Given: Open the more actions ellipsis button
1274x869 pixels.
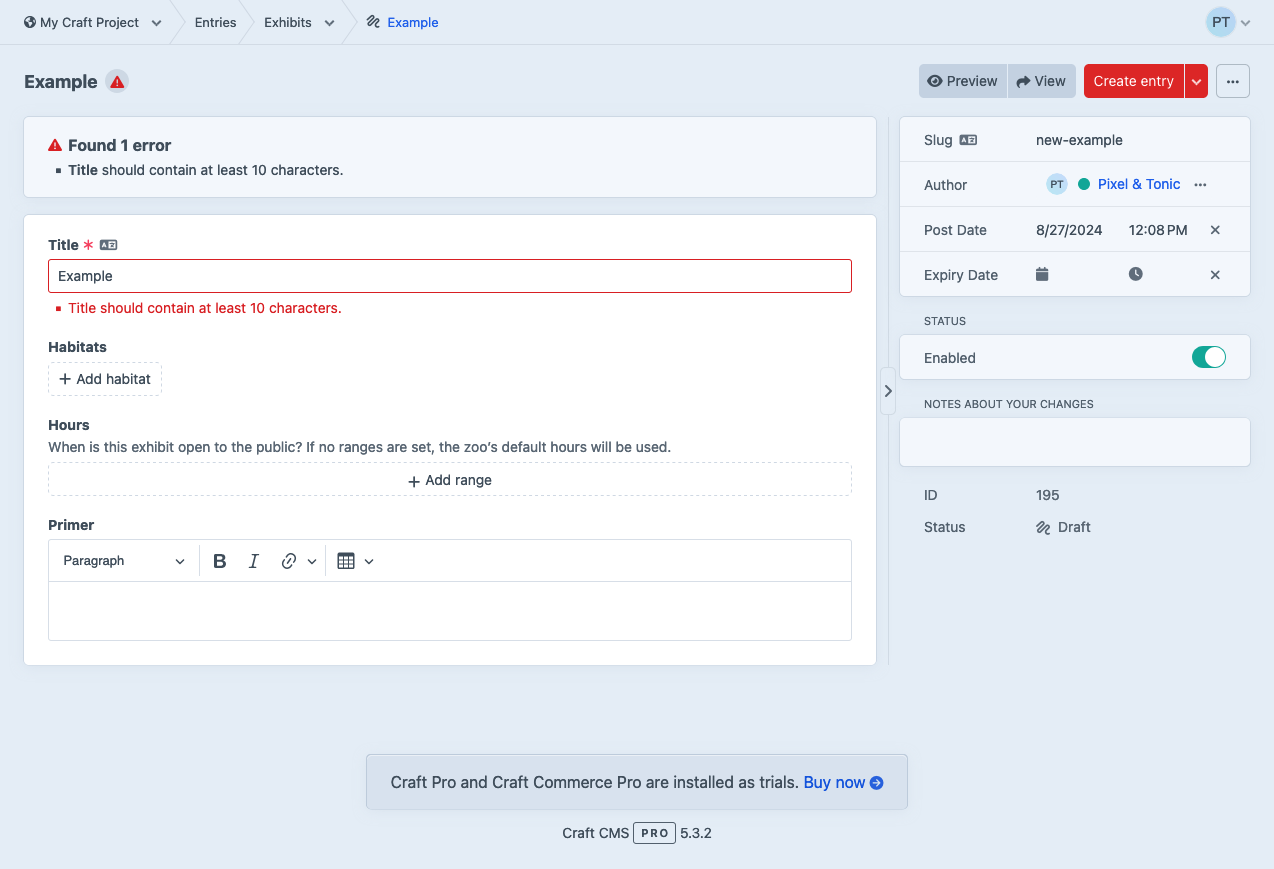Looking at the screenshot, I should pyautogui.click(x=1233, y=82).
